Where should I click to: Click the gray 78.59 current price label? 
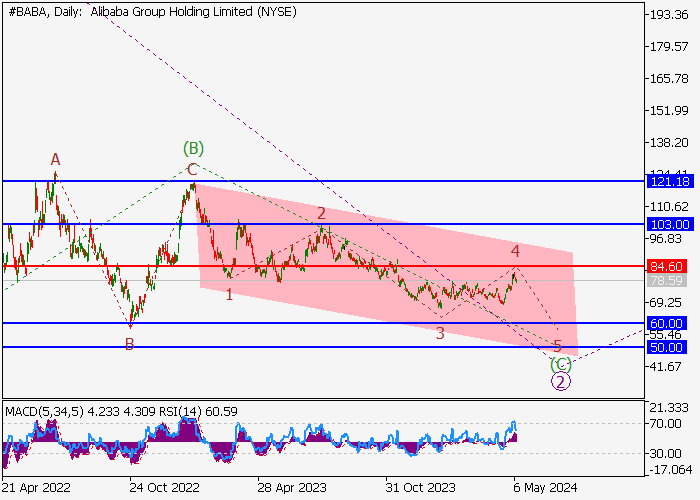click(666, 281)
